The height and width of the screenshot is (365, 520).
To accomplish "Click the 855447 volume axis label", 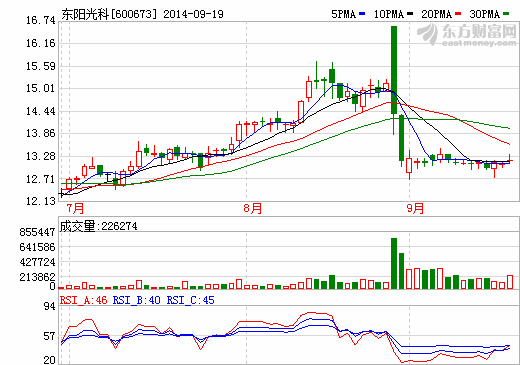I will coord(37,232).
